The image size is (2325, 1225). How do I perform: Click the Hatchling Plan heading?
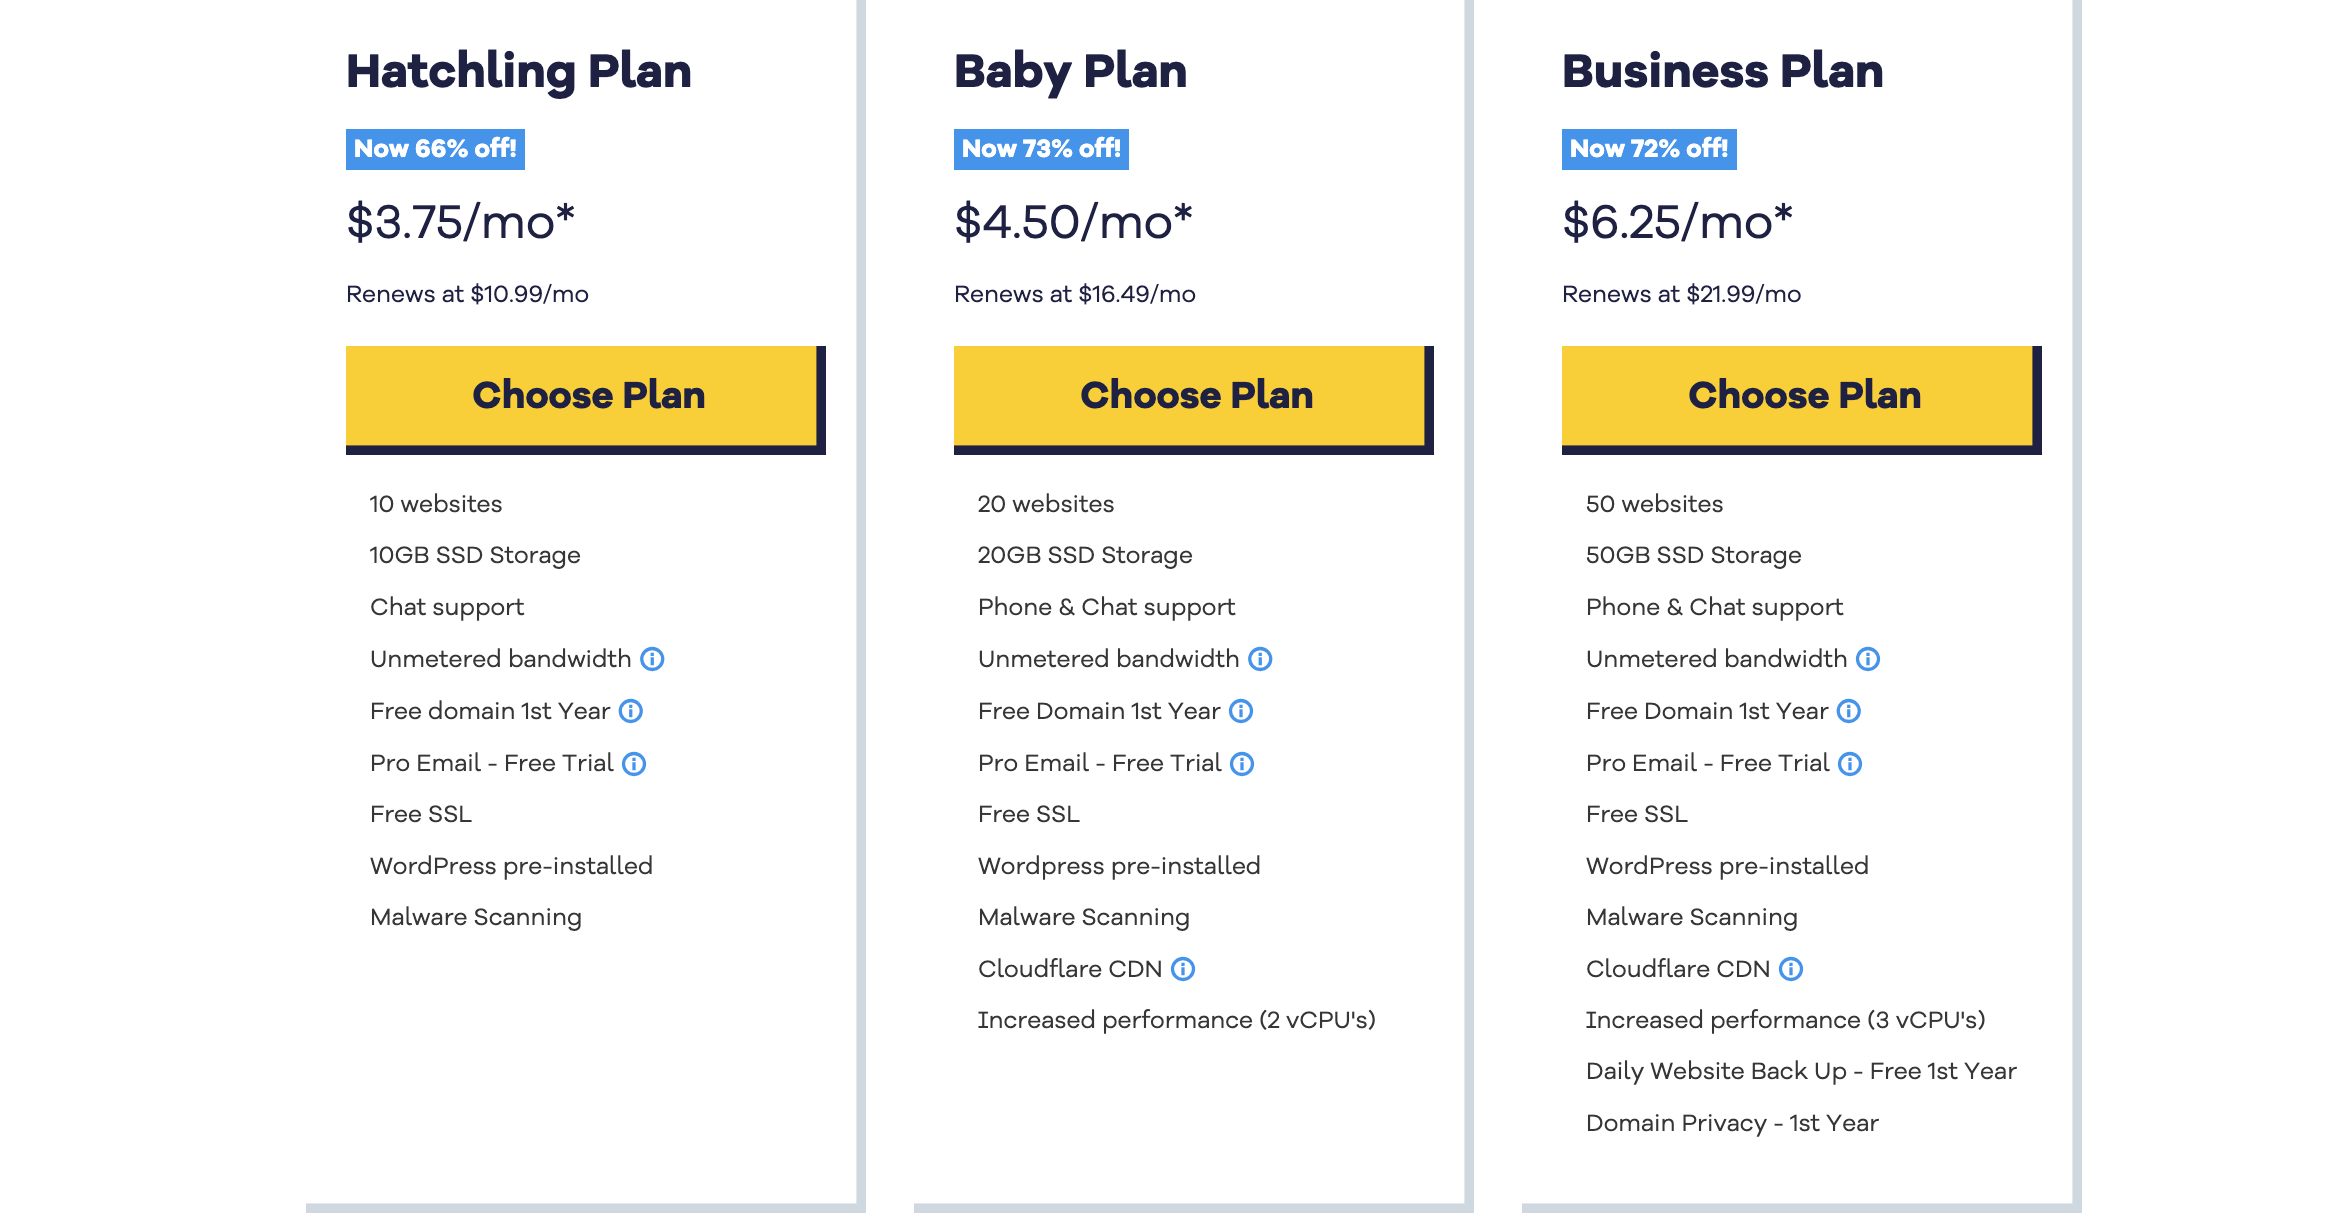coord(518,71)
